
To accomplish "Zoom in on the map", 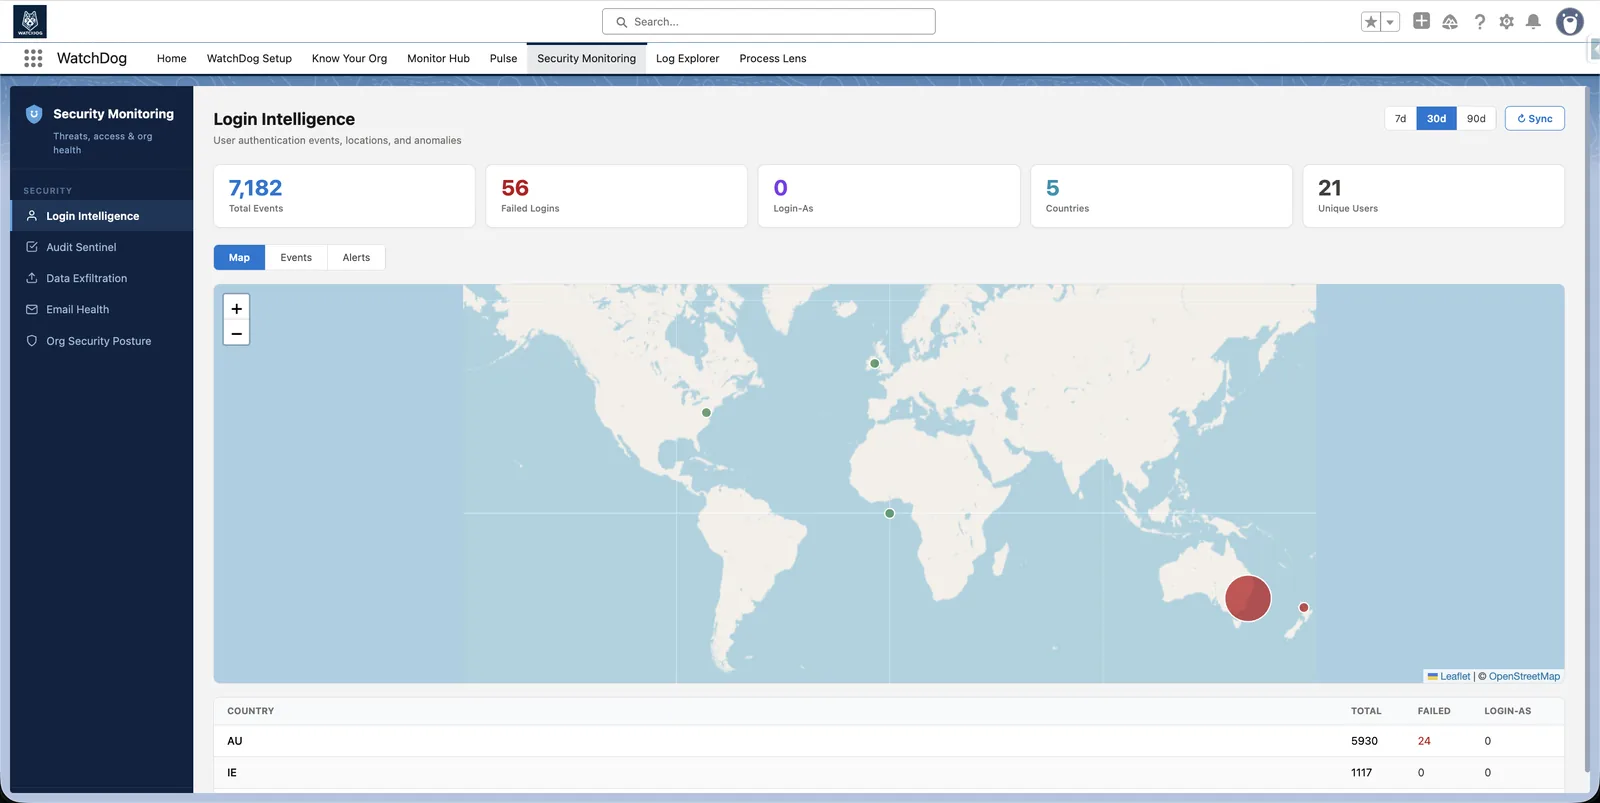I will tap(236, 309).
